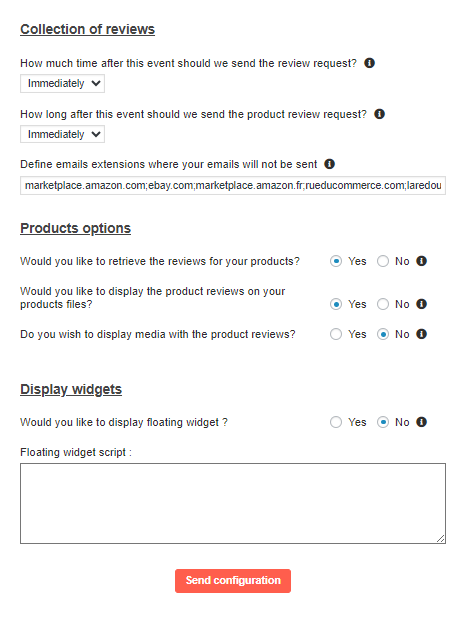
Task: Click info icon beside review request timing question
Action: [x=369, y=63]
